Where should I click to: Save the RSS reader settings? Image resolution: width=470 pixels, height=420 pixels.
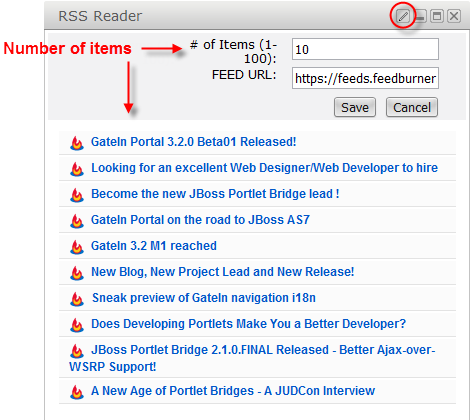click(355, 107)
